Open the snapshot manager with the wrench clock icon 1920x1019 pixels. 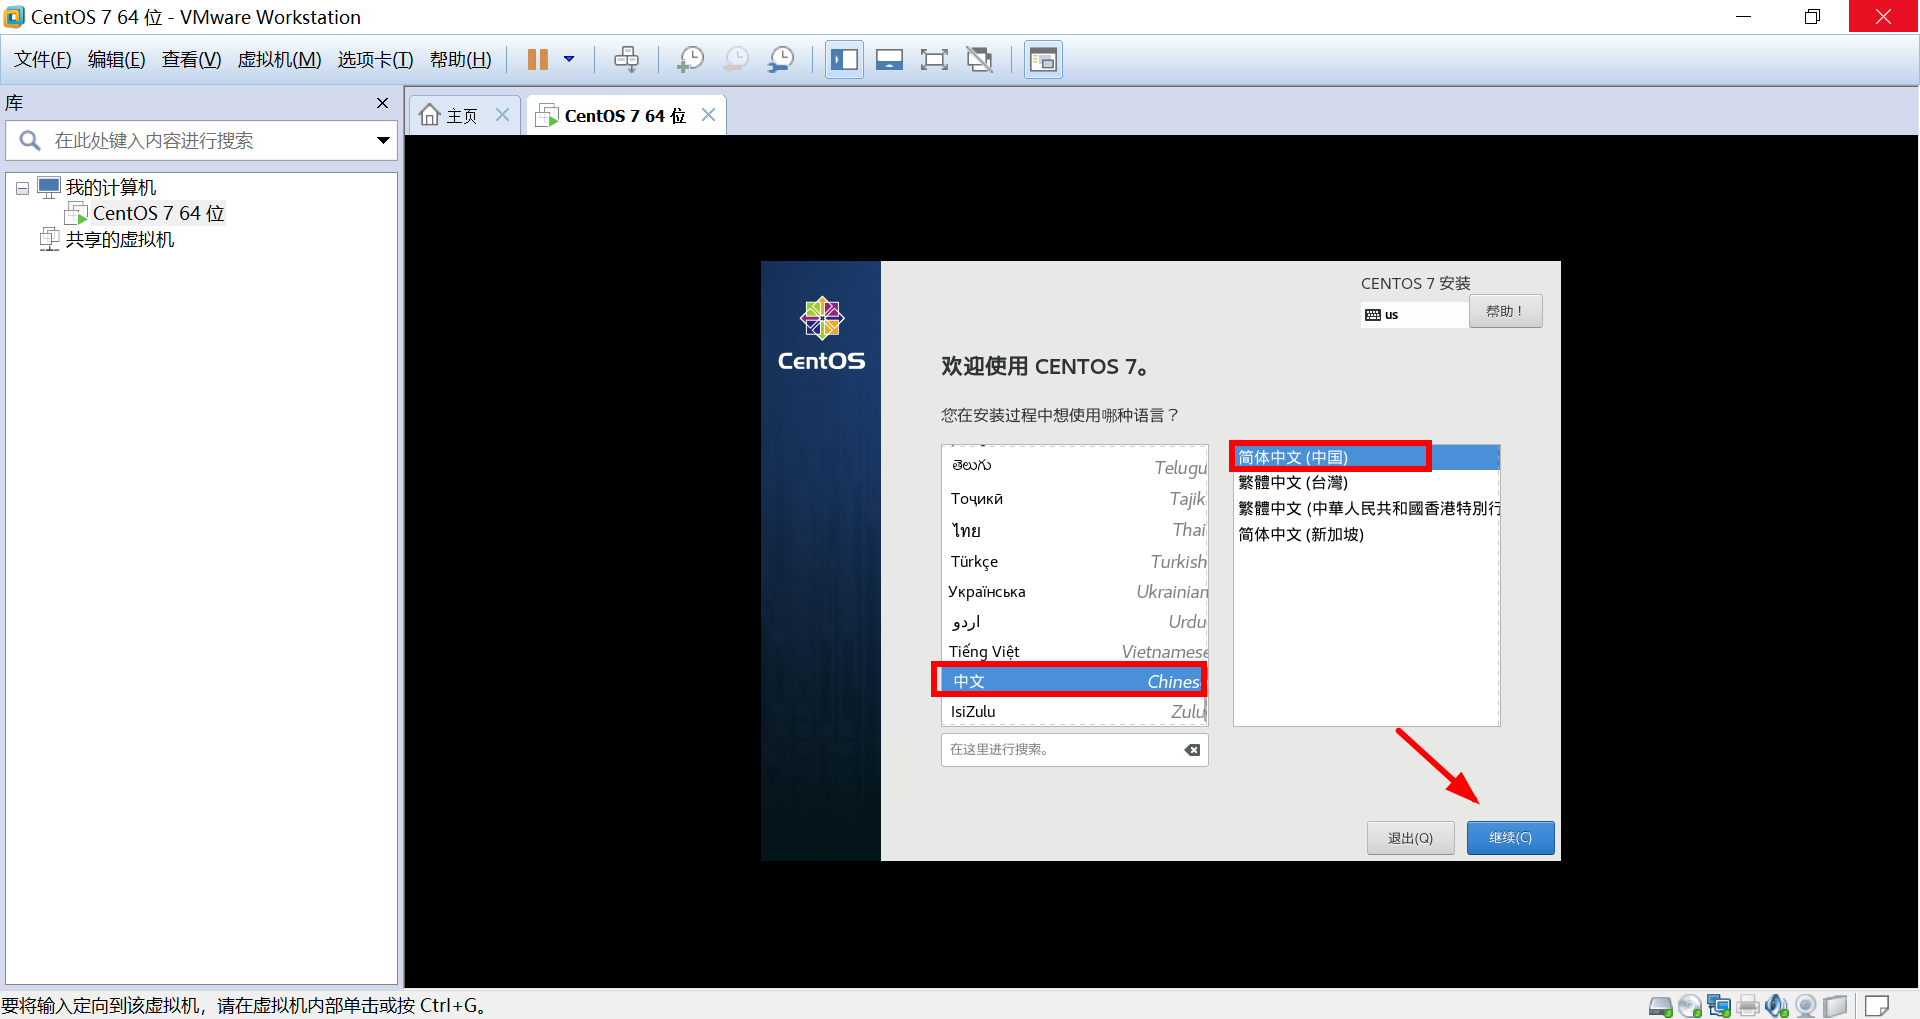point(781,60)
